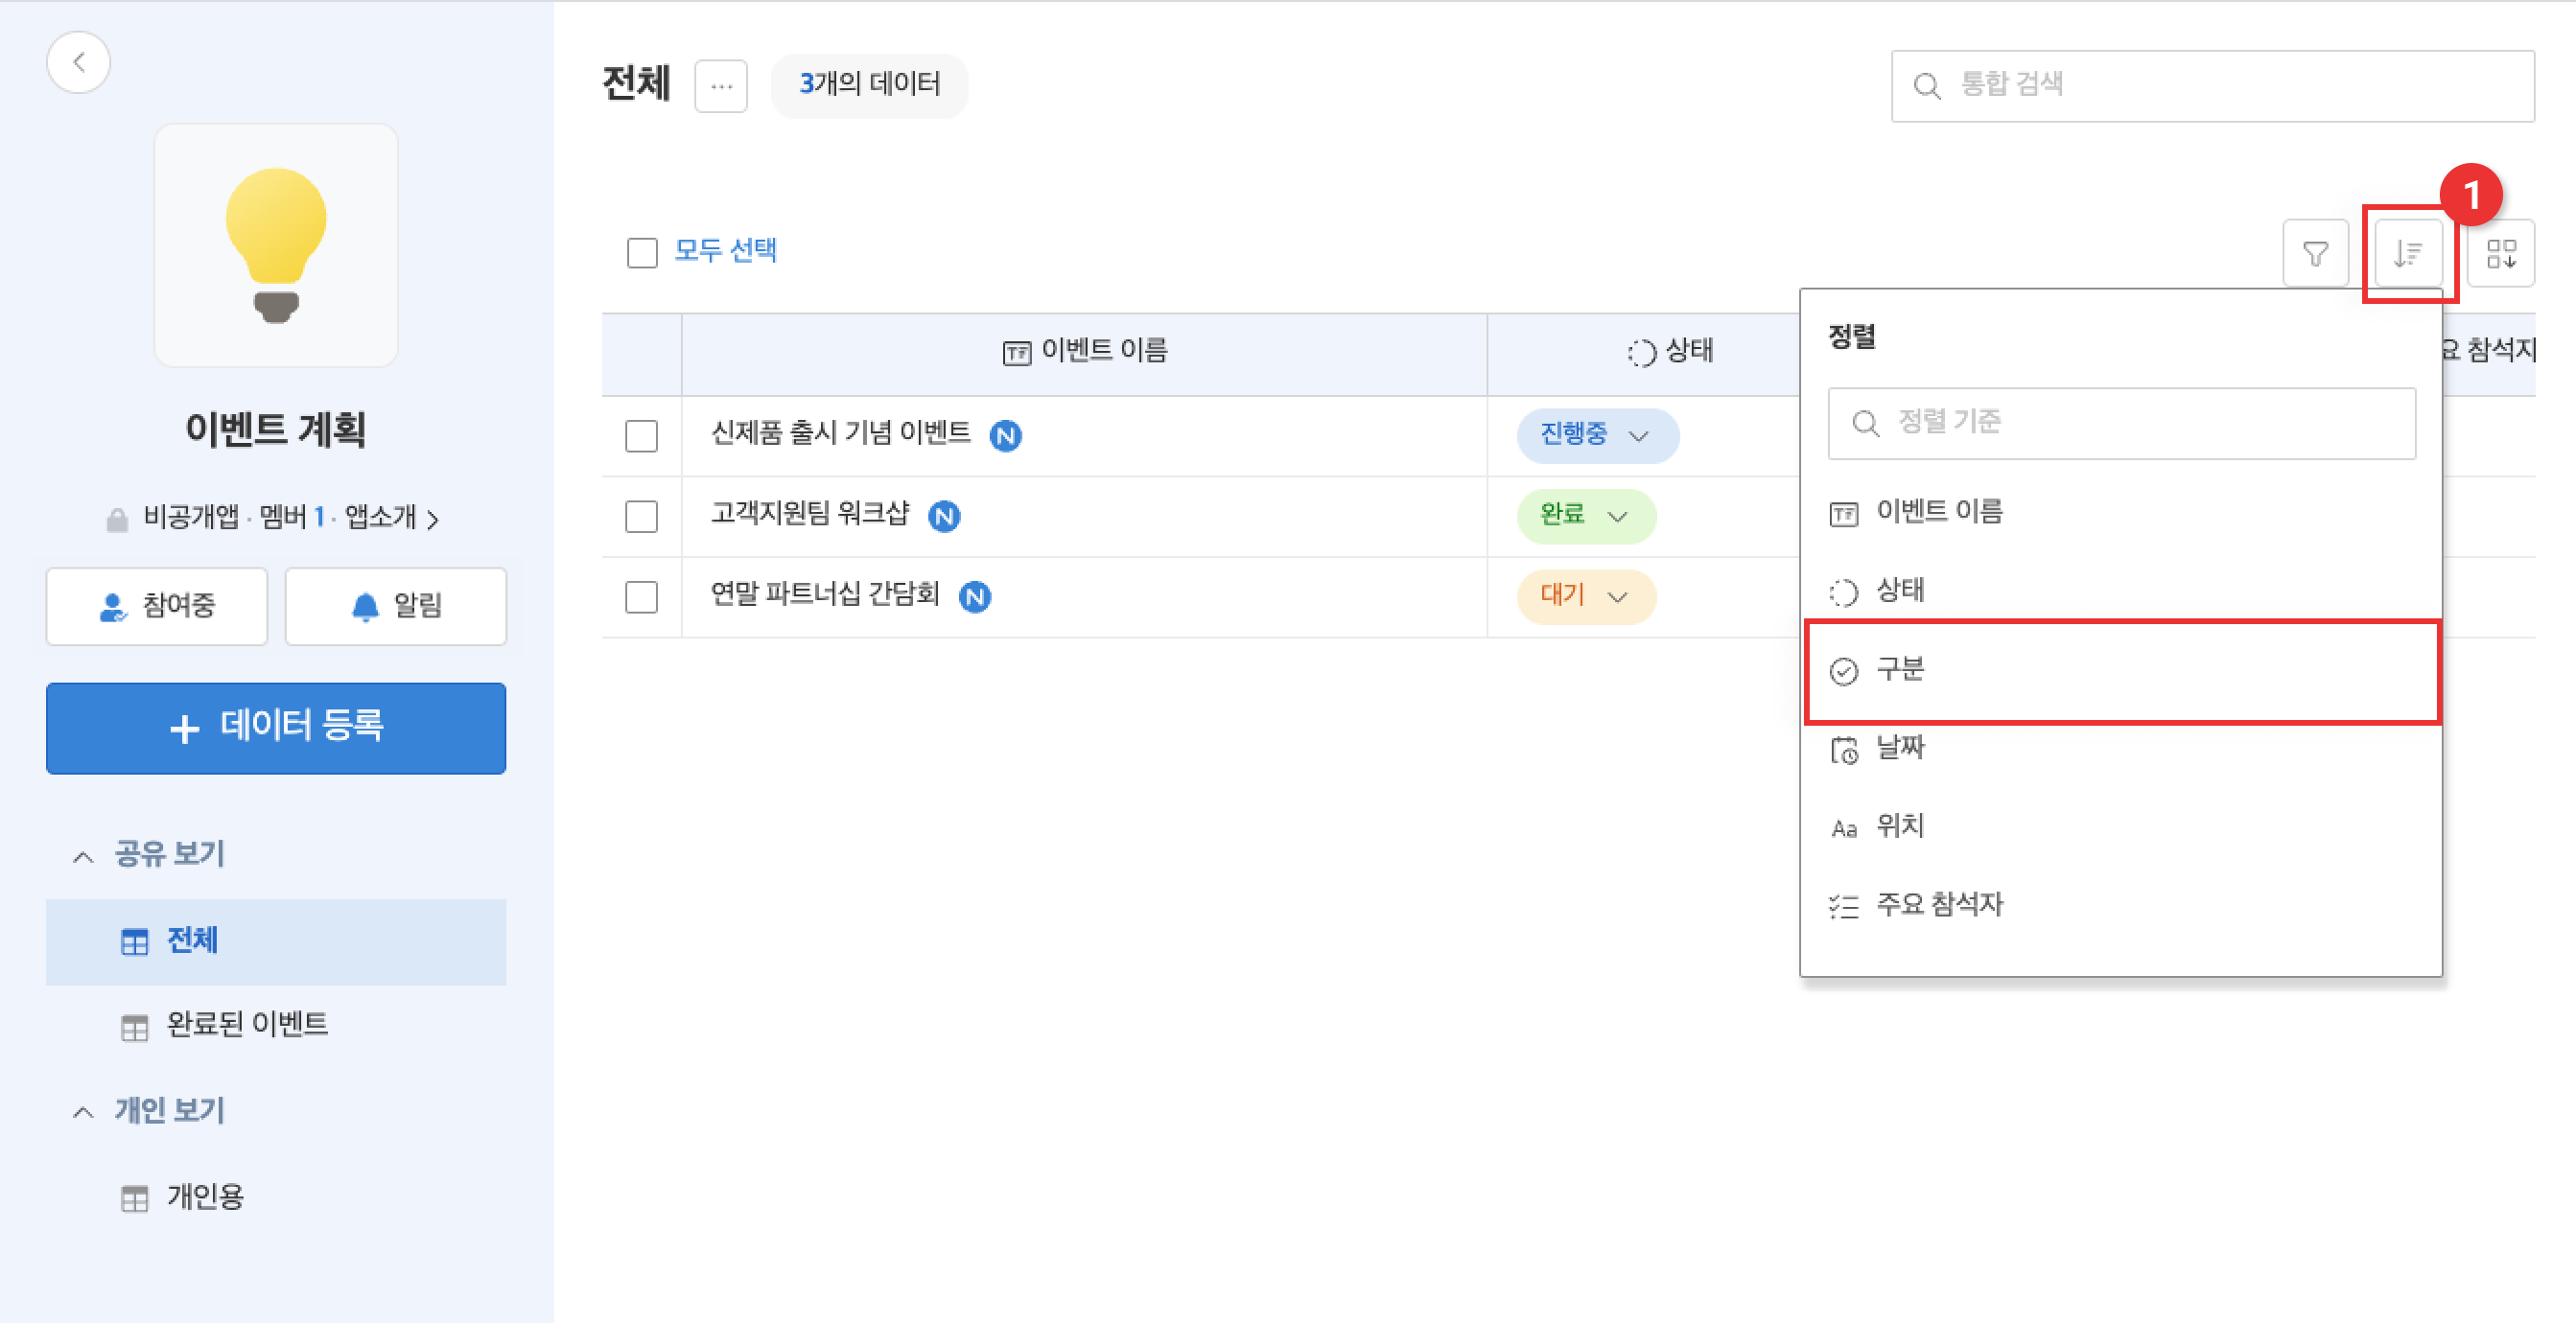Select 날짜 as the sort criterion
Image resolution: width=2576 pixels, height=1323 pixels.
(1900, 748)
